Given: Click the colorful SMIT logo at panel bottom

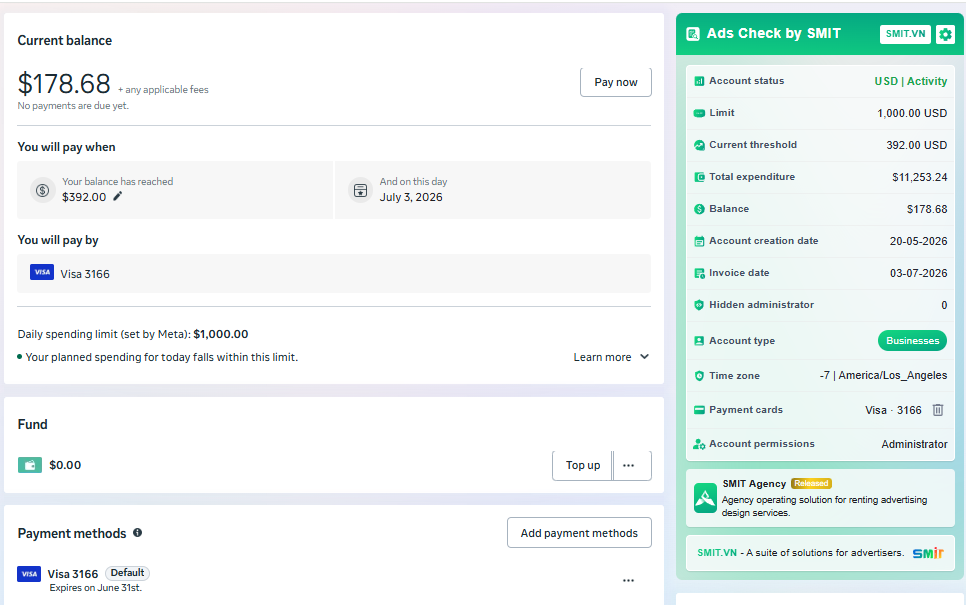Looking at the screenshot, I should click(928, 553).
